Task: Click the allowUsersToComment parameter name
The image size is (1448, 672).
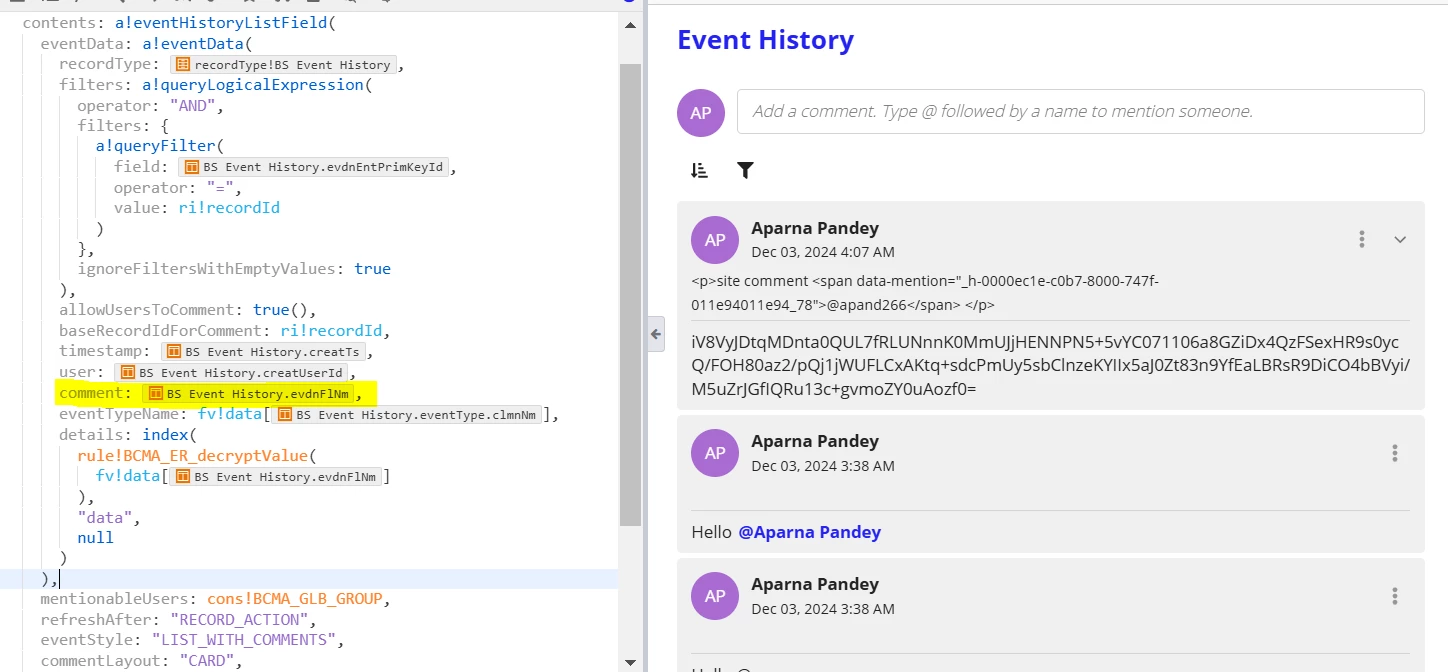Action: 147,310
